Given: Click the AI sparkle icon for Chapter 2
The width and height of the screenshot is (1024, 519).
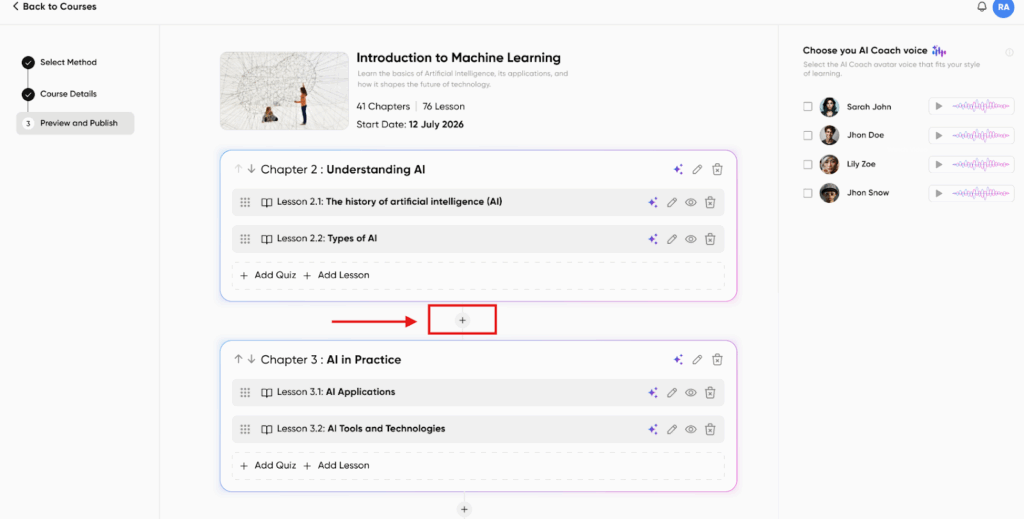Looking at the screenshot, I should (678, 170).
